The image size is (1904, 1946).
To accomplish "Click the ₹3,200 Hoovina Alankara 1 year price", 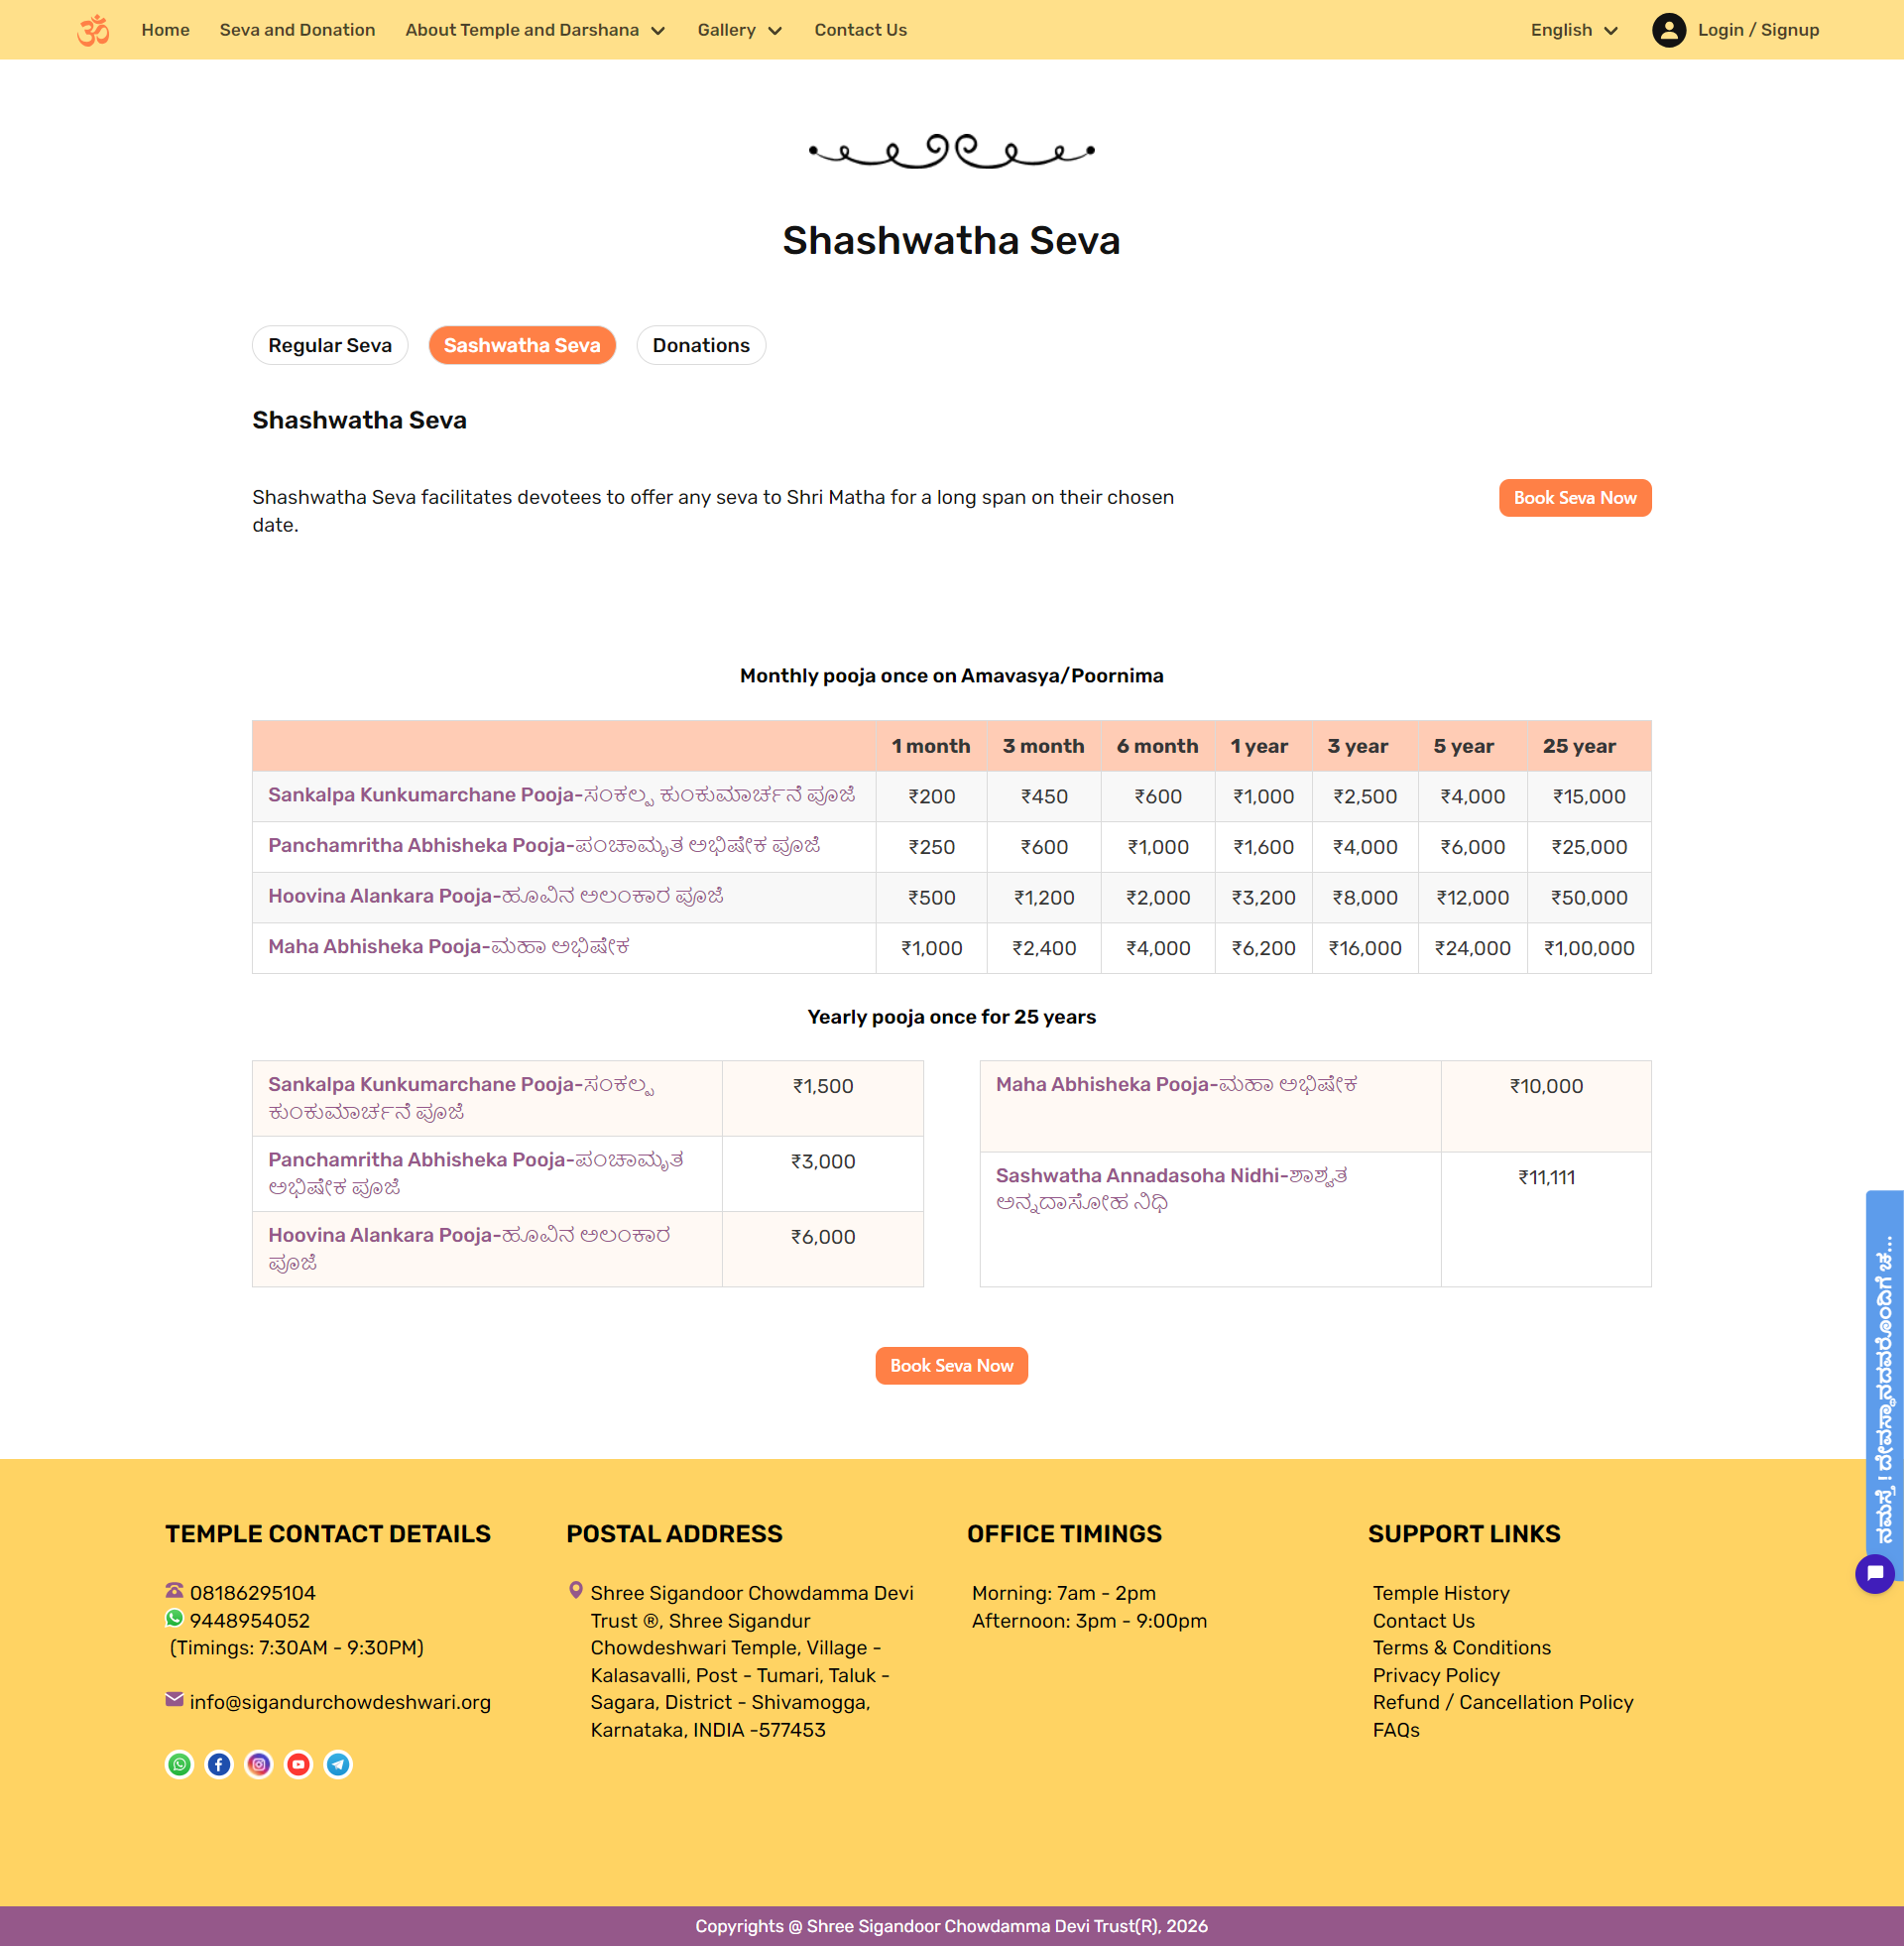I will [1263, 898].
